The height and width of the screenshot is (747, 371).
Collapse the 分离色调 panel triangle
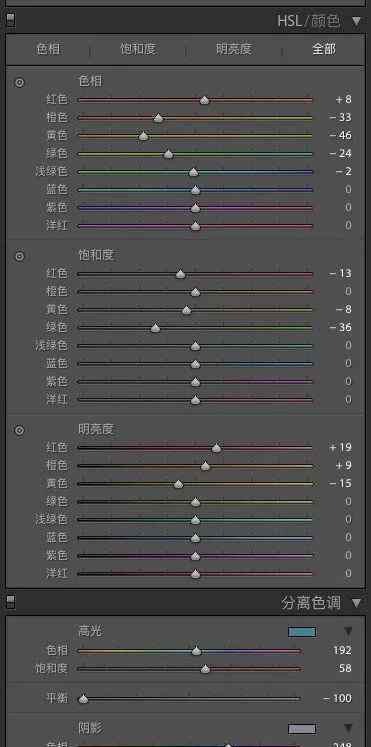[x=356, y=603]
